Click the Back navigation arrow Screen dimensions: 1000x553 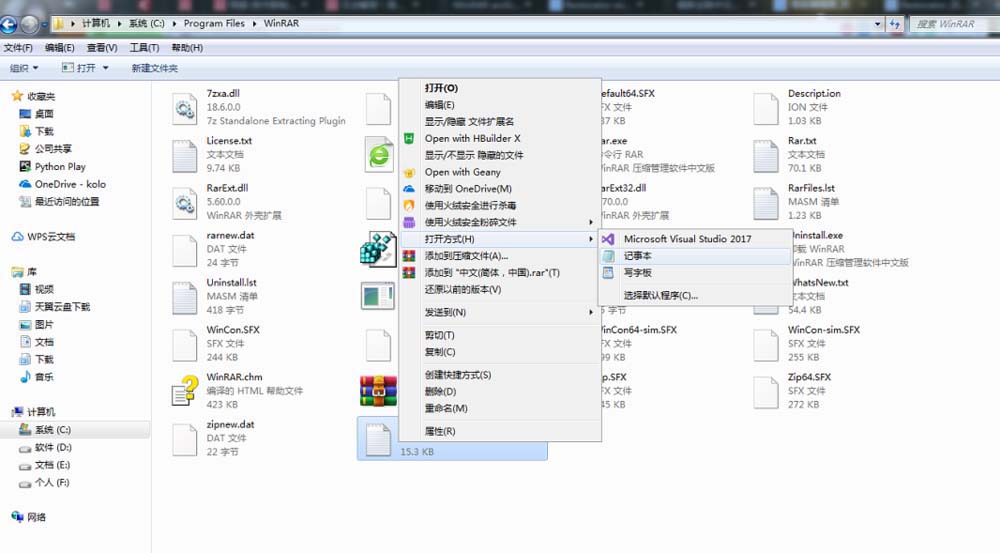[x=9, y=24]
